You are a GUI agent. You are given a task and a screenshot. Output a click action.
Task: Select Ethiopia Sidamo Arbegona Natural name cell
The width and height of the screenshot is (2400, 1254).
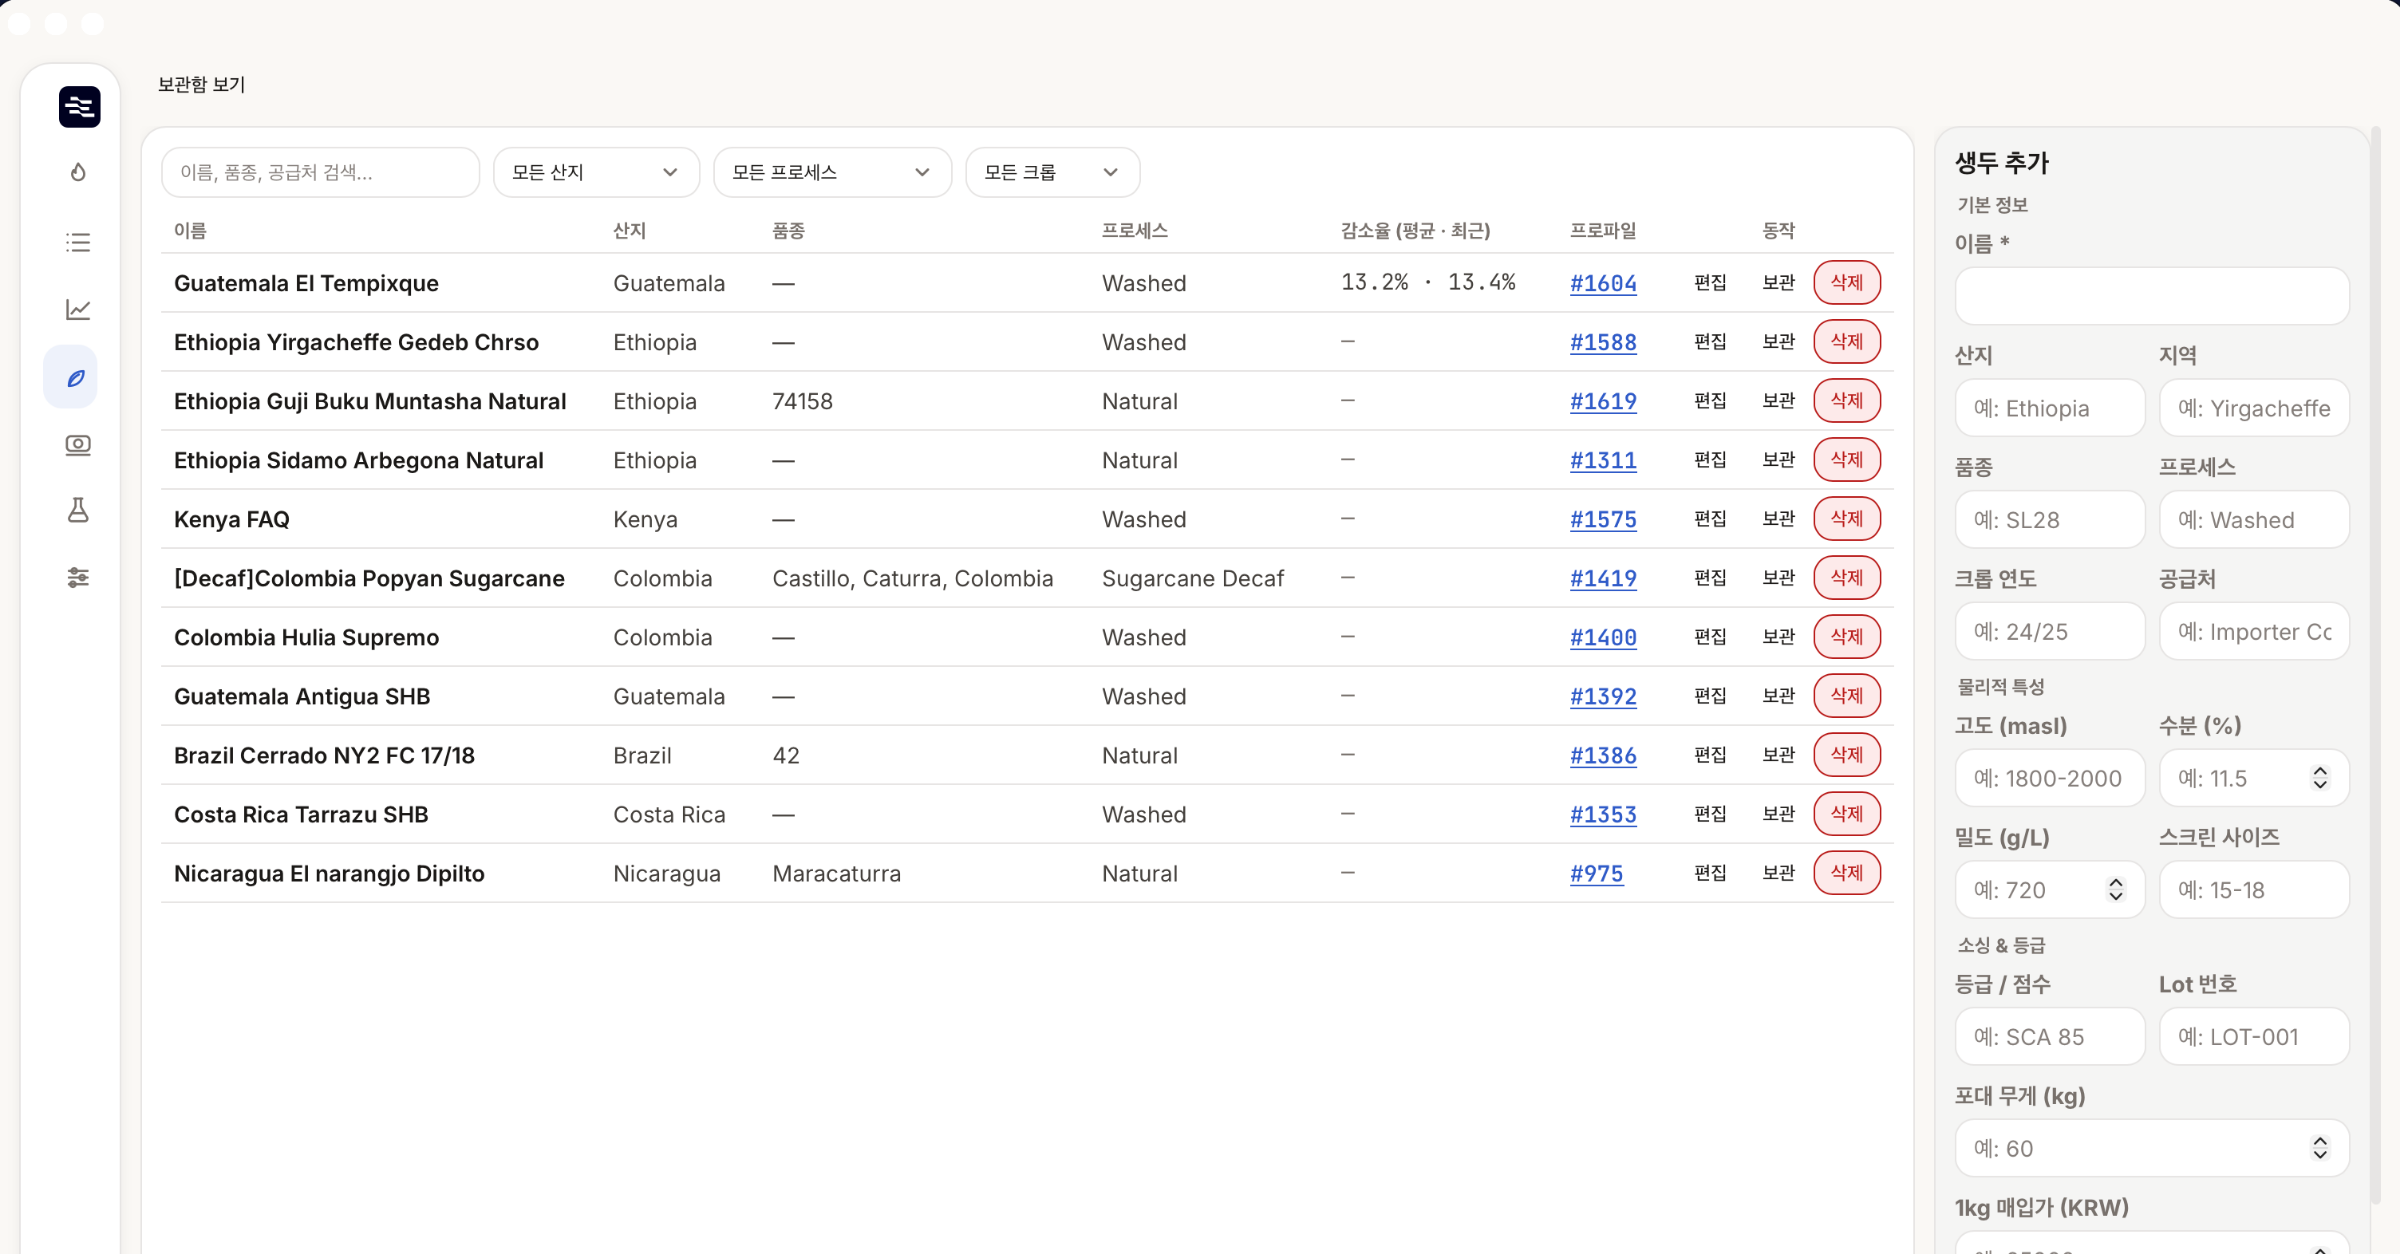point(359,461)
